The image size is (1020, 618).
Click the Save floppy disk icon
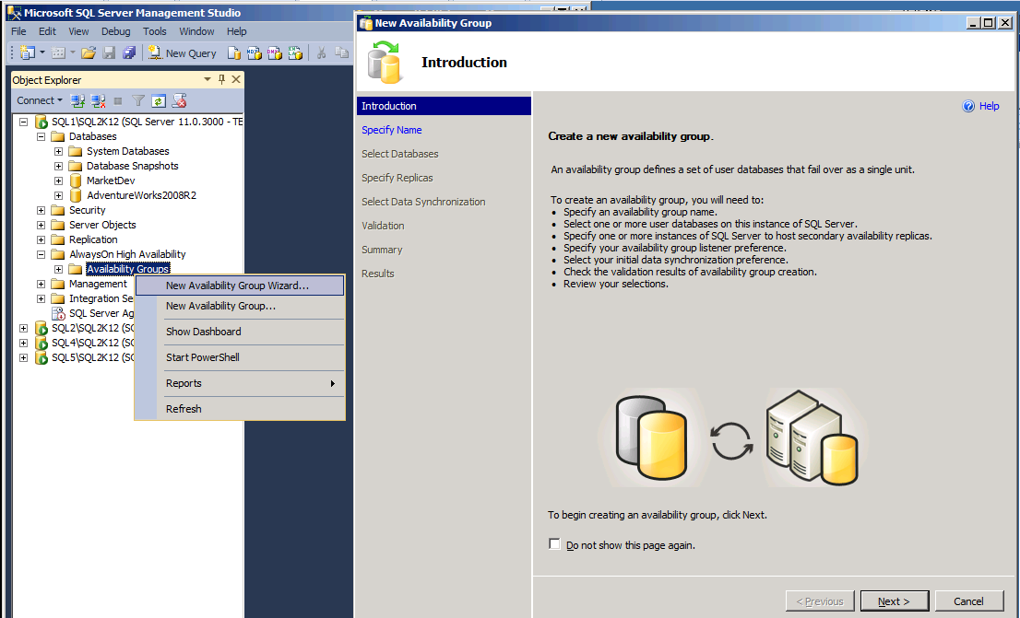tap(109, 53)
